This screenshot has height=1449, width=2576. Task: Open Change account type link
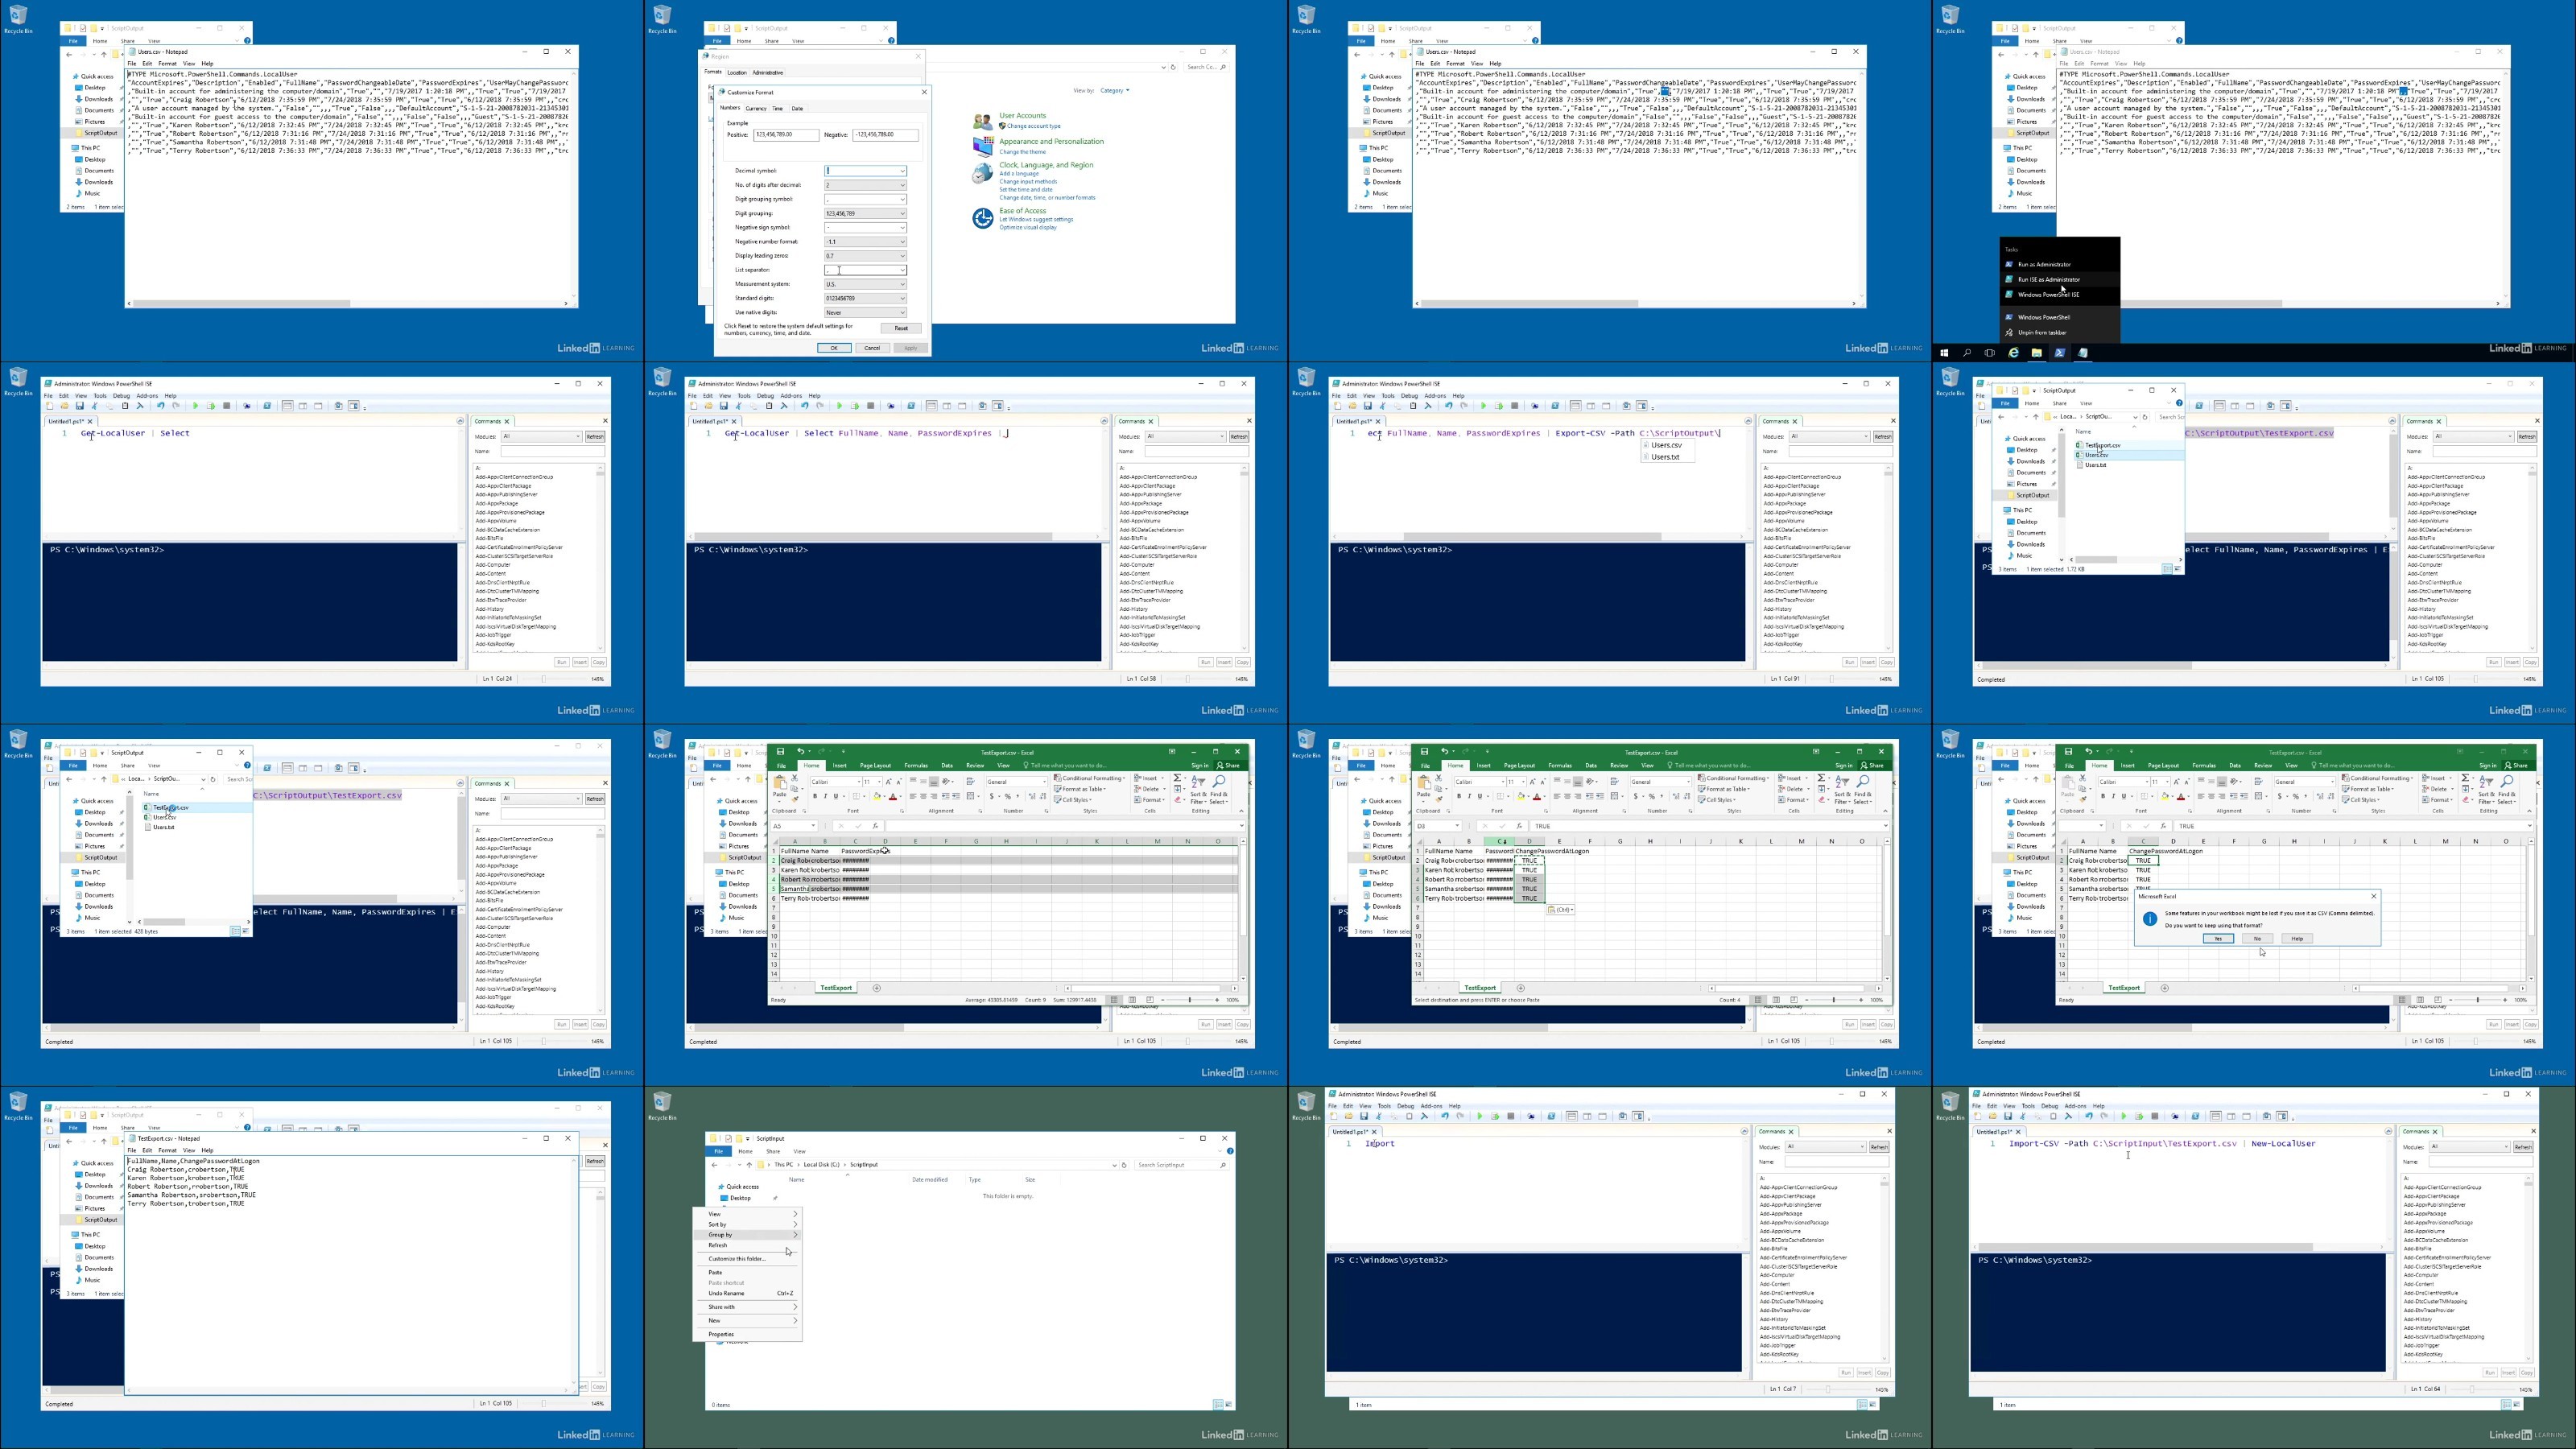tap(1034, 126)
